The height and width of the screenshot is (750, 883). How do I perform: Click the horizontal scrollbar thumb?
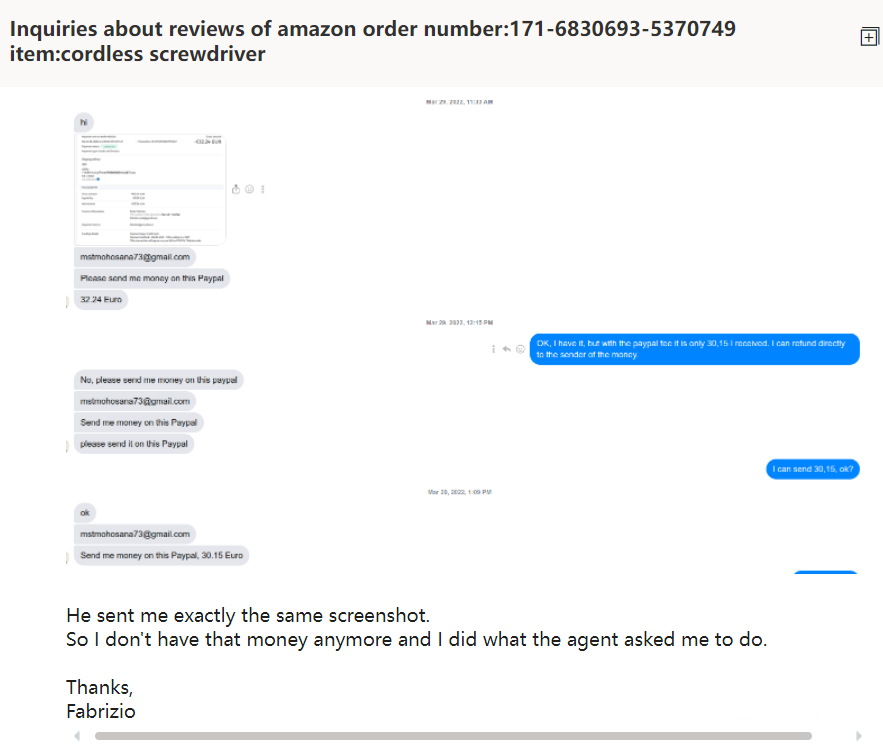pyautogui.click(x=452, y=736)
